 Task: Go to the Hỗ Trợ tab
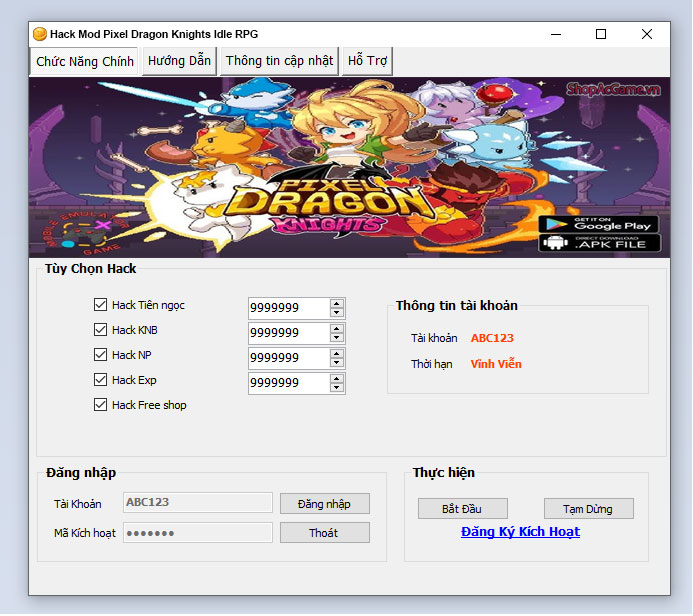[x=367, y=61]
